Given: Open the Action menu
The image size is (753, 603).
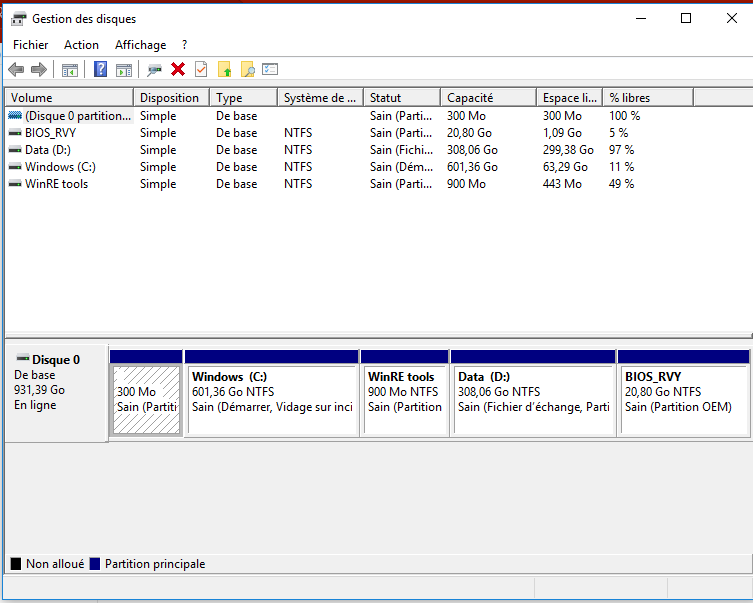Looking at the screenshot, I should coord(82,45).
